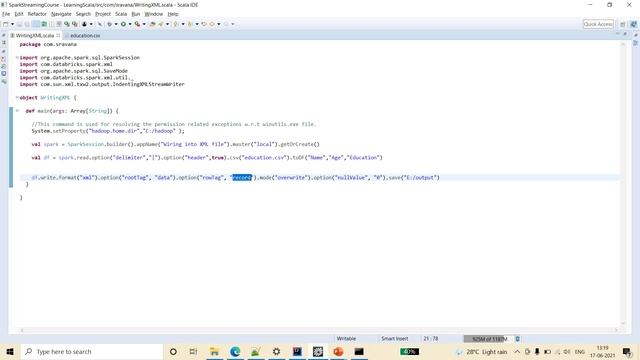
Task: Minimize the editor view
Action: 618,34
